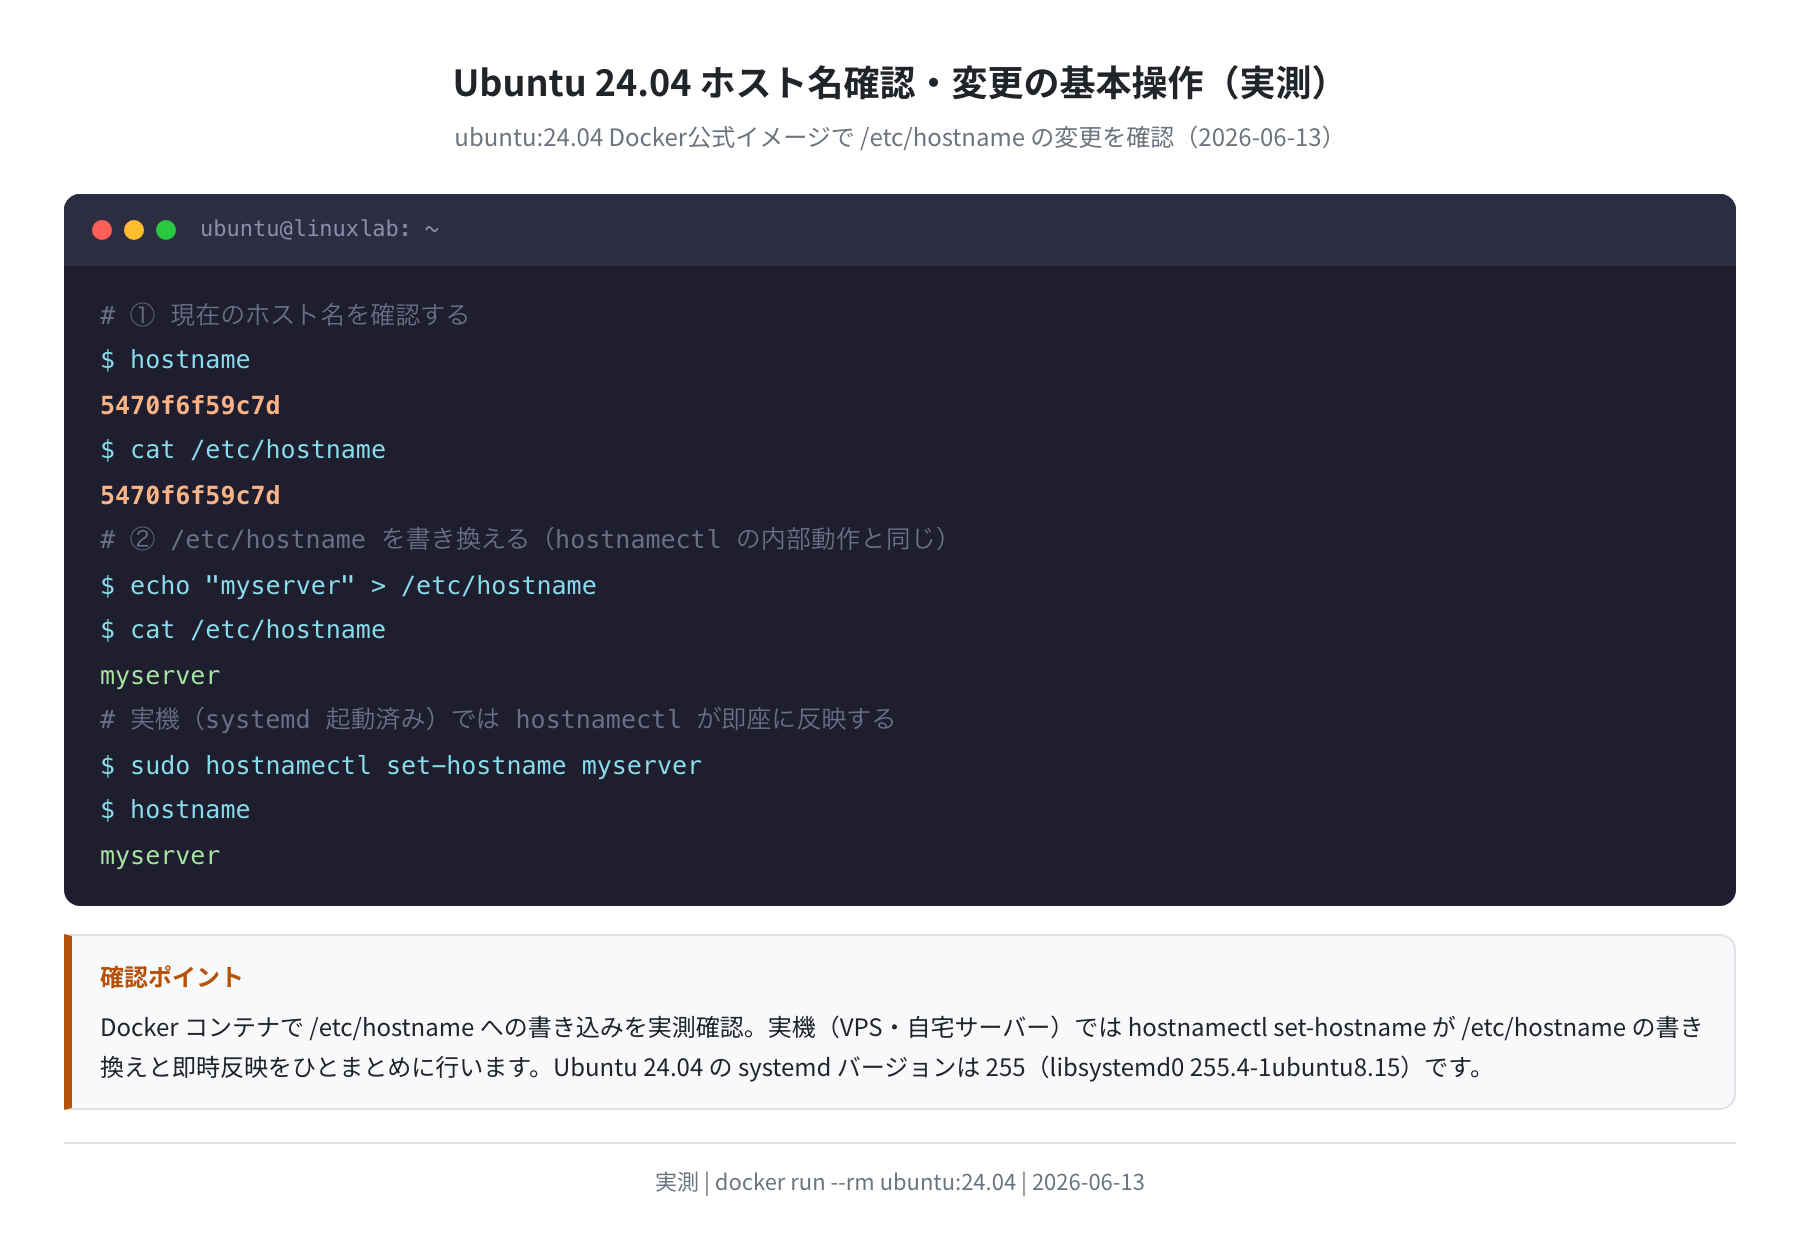The height and width of the screenshot is (1236, 1800).
Task: Click the footer text with docker run --rm
Action: pos(899,1182)
